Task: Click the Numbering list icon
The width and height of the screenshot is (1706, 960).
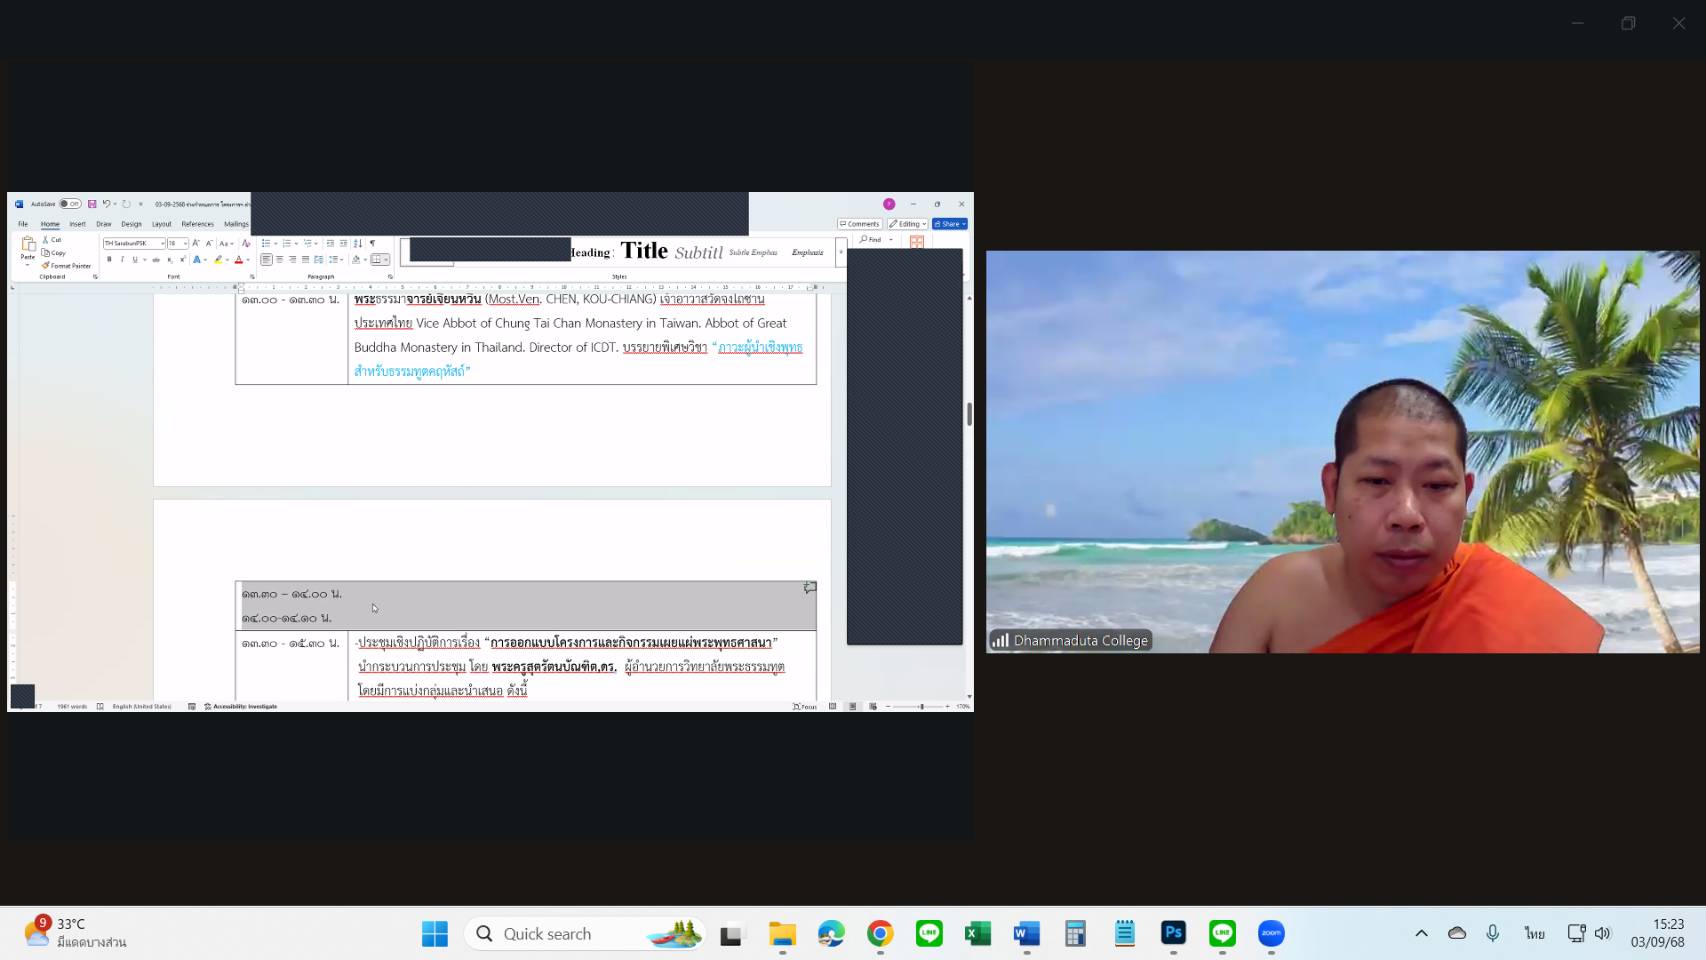Action: [287, 243]
